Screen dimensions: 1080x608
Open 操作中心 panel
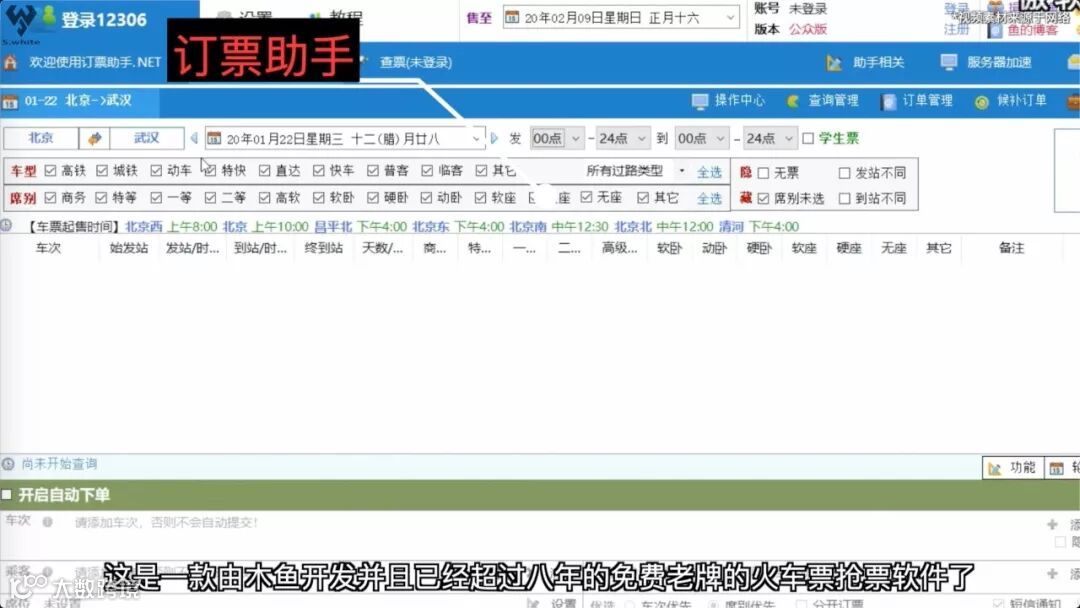(x=740, y=101)
